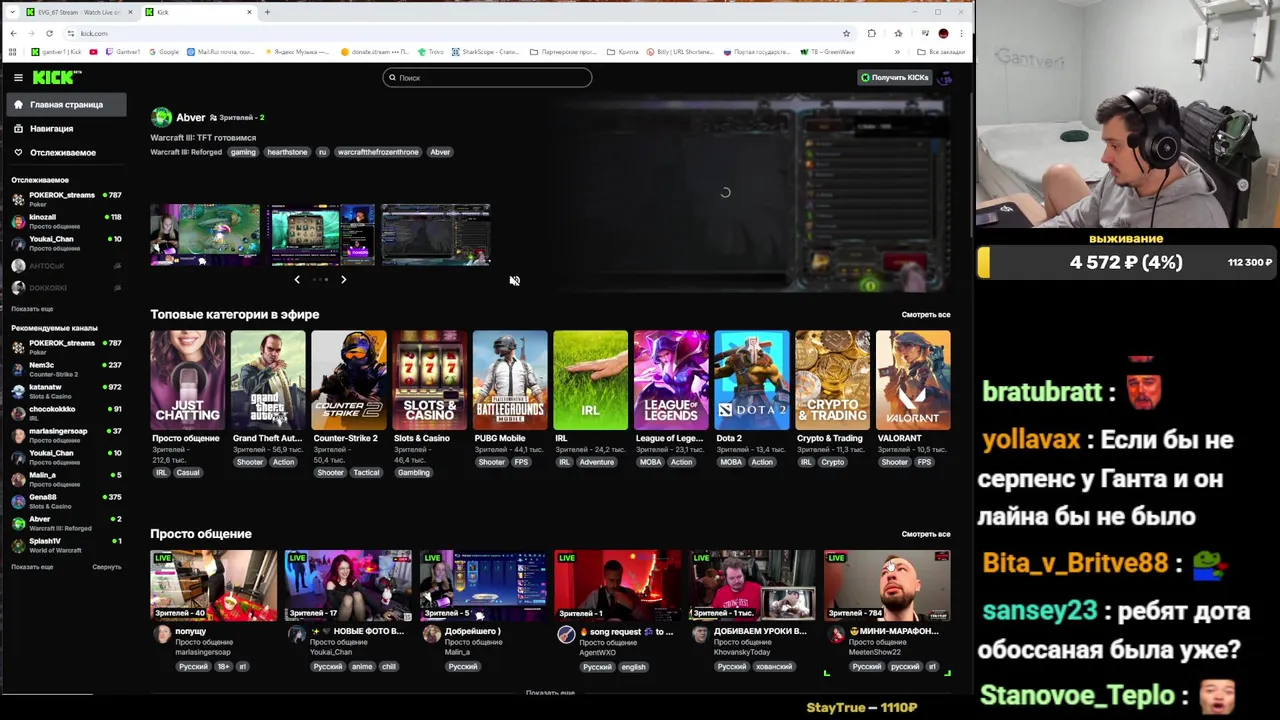This screenshot has width=1280, height=720.
Task: Open the tab search dropdown arrow
Action: (x=12, y=12)
